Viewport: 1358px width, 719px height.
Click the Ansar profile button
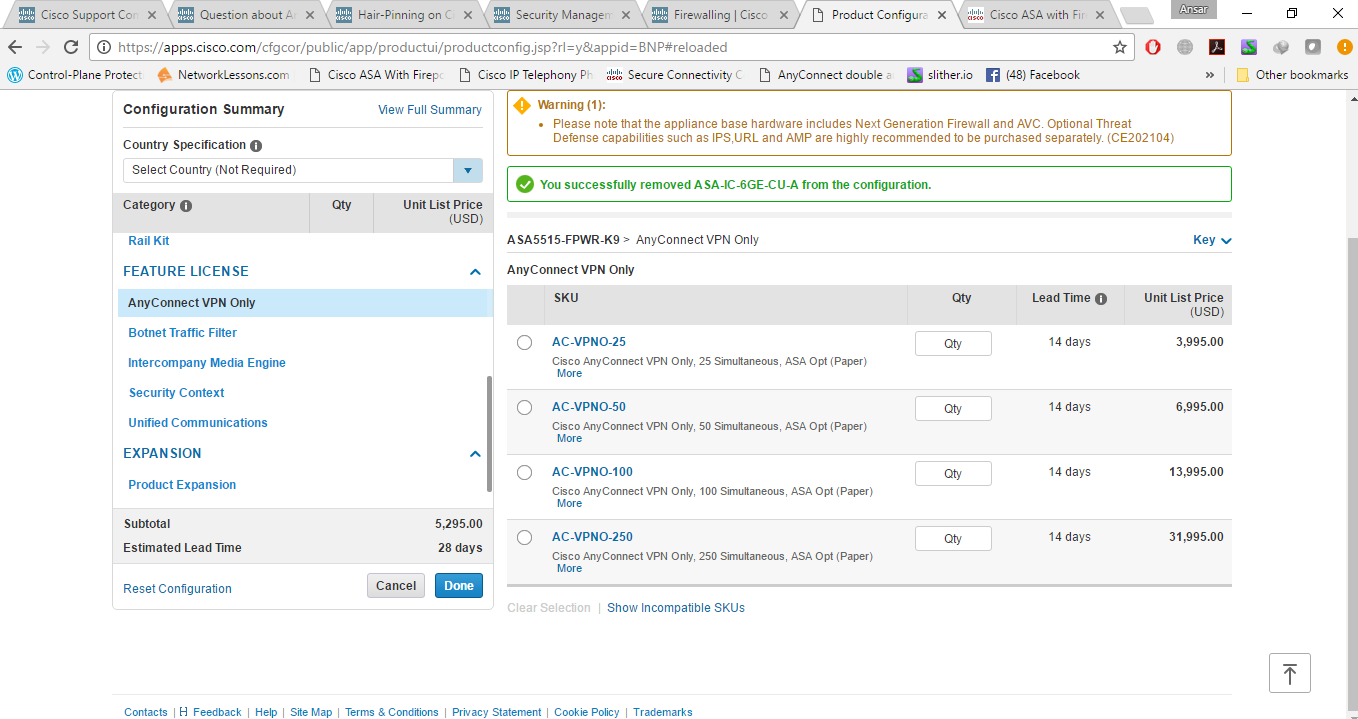1192,9
